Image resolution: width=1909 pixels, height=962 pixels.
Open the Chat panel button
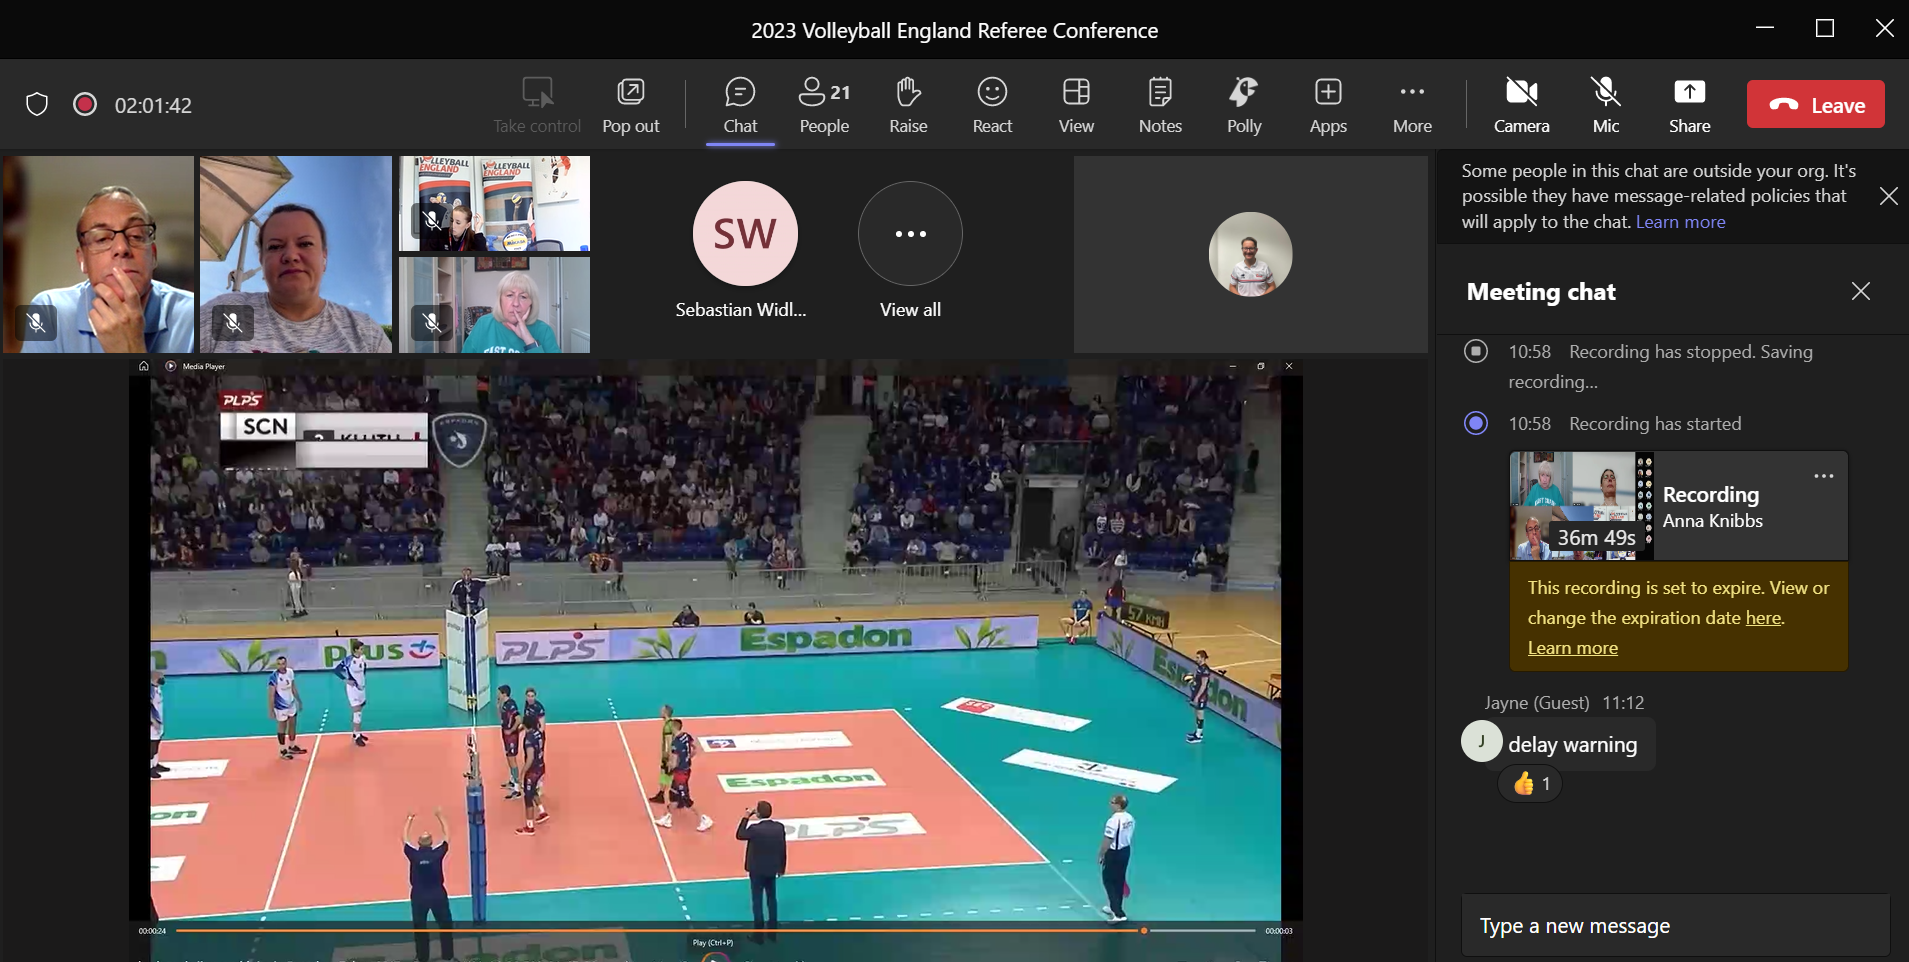(x=740, y=105)
